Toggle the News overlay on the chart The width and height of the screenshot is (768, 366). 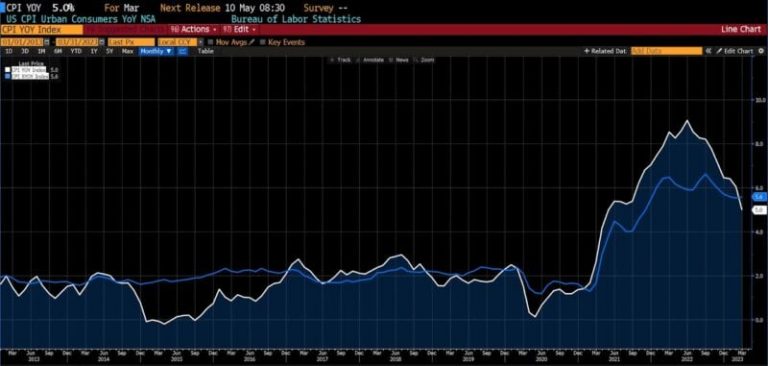tap(400, 60)
